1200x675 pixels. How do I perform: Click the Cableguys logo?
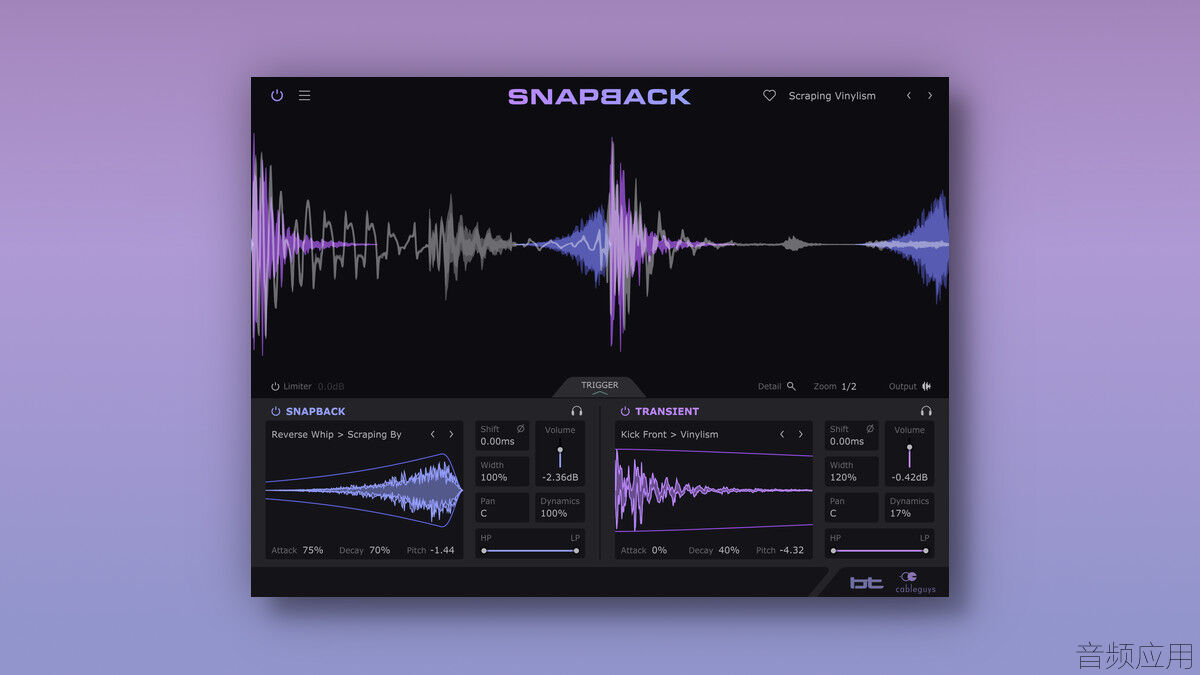914,582
